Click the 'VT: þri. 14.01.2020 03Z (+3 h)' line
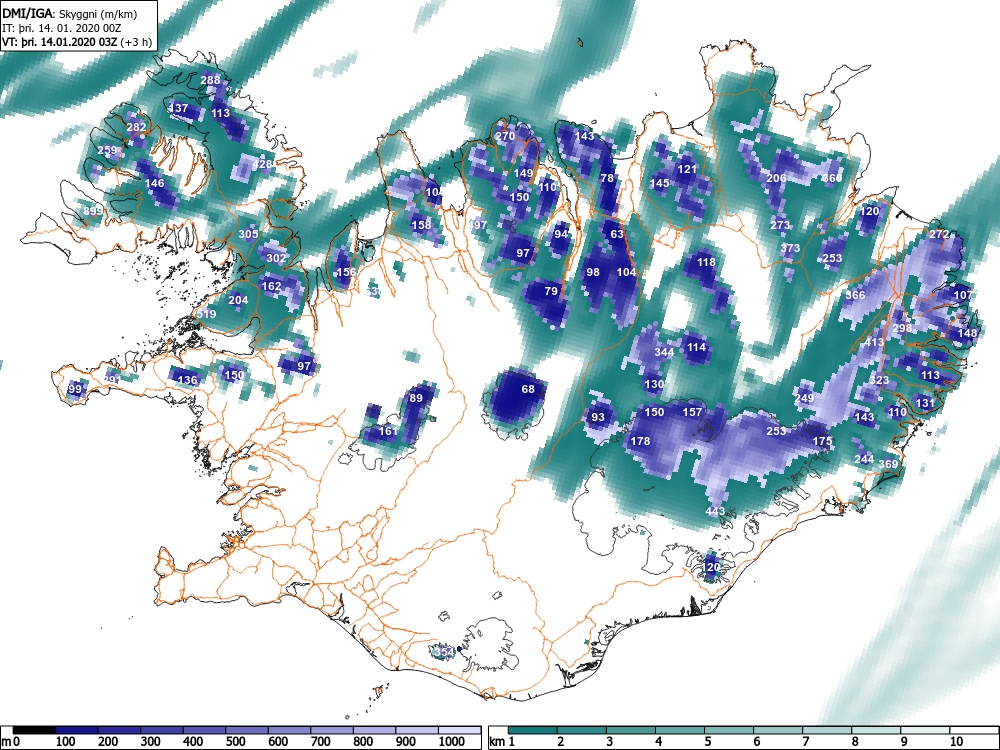This screenshot has height=750, width=1000. pos(77,42)
